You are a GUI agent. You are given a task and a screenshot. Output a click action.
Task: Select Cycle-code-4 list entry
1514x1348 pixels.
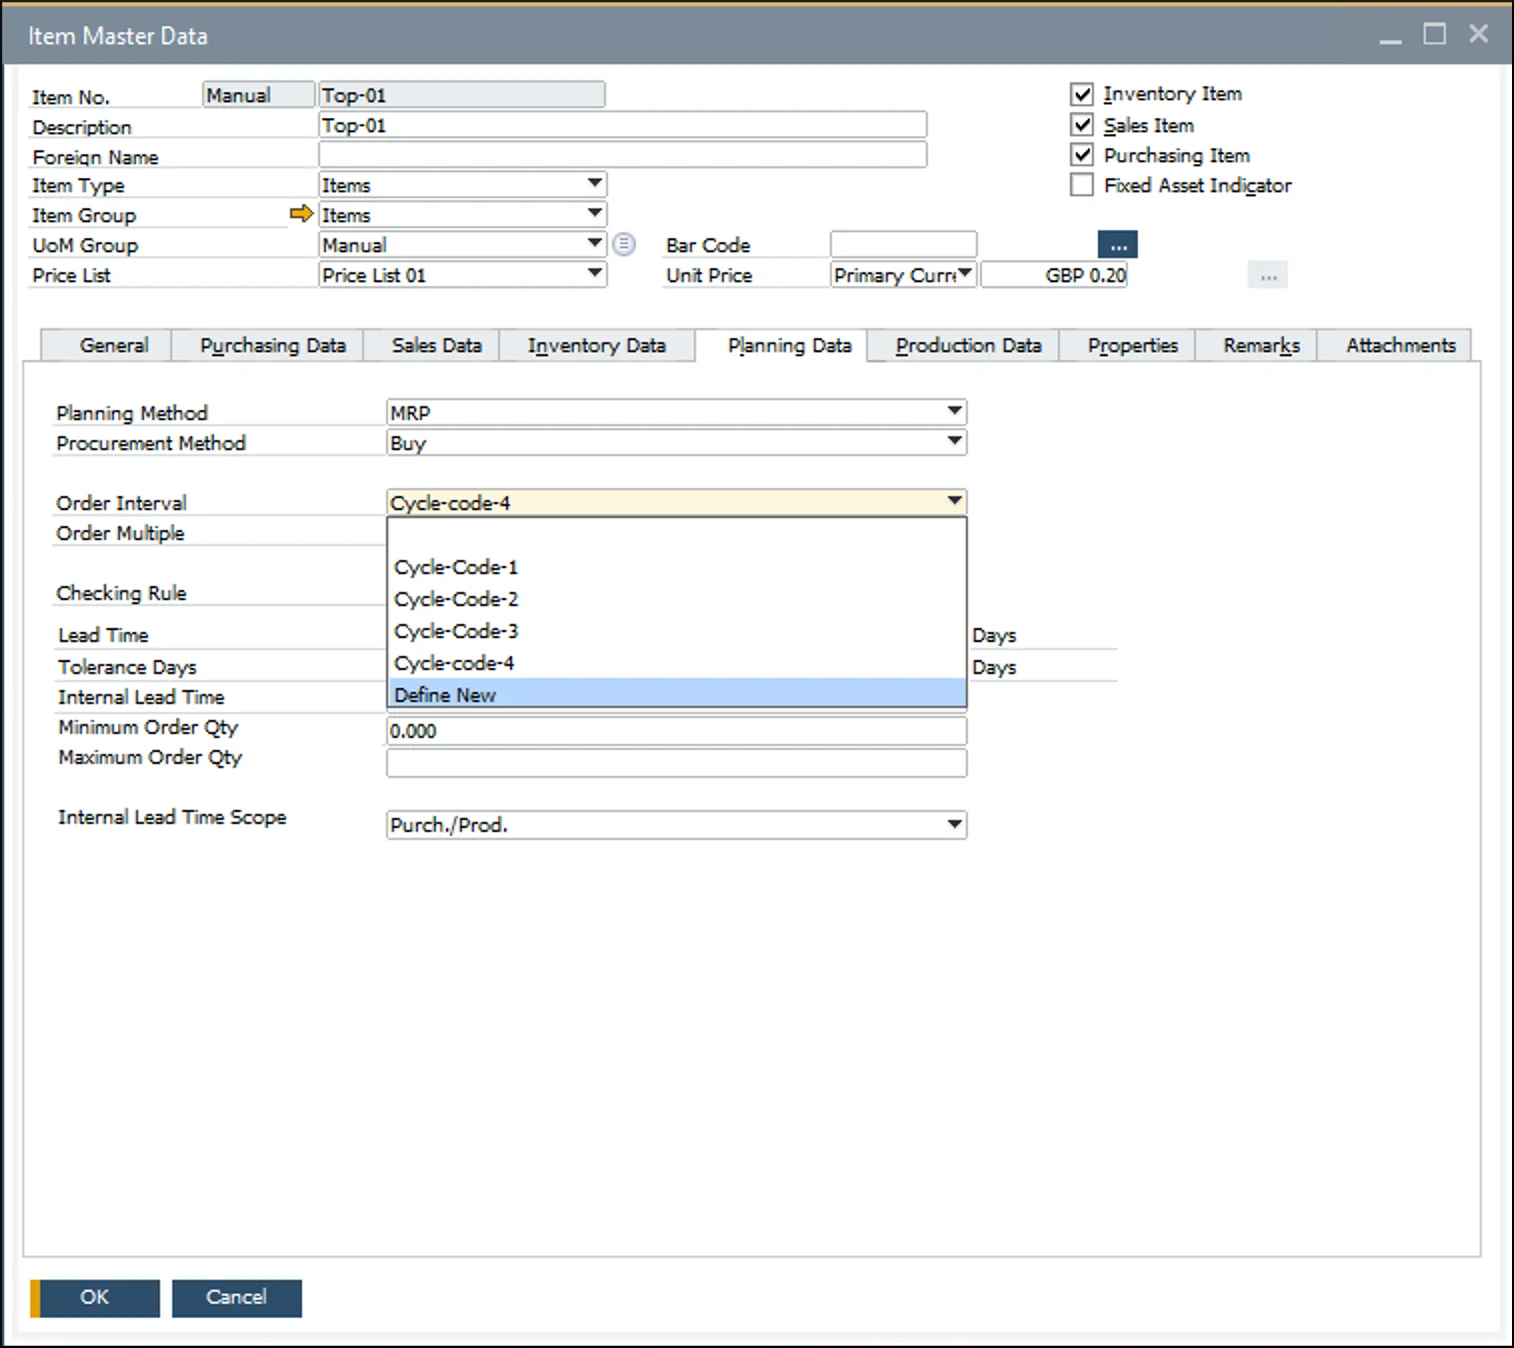click(x=677, y=663)
